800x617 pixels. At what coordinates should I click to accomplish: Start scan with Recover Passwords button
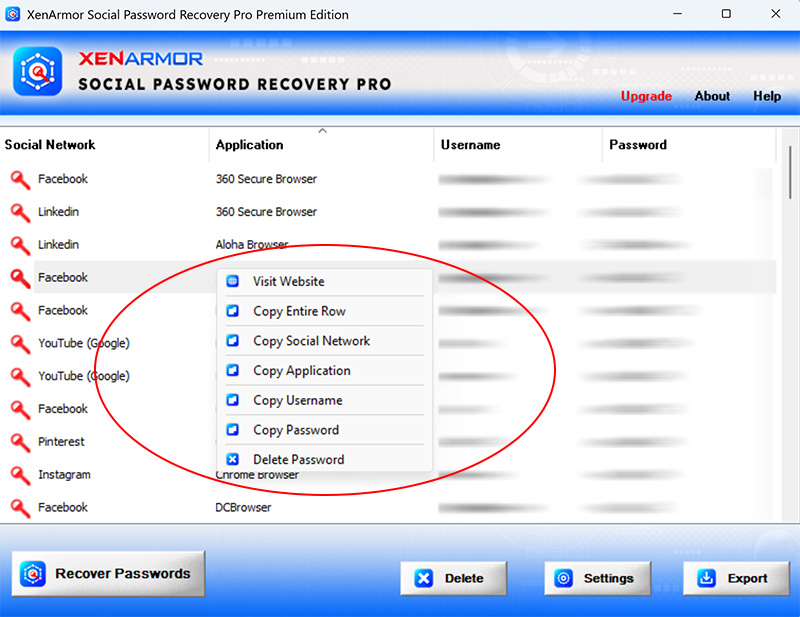[x=108, y=574]
